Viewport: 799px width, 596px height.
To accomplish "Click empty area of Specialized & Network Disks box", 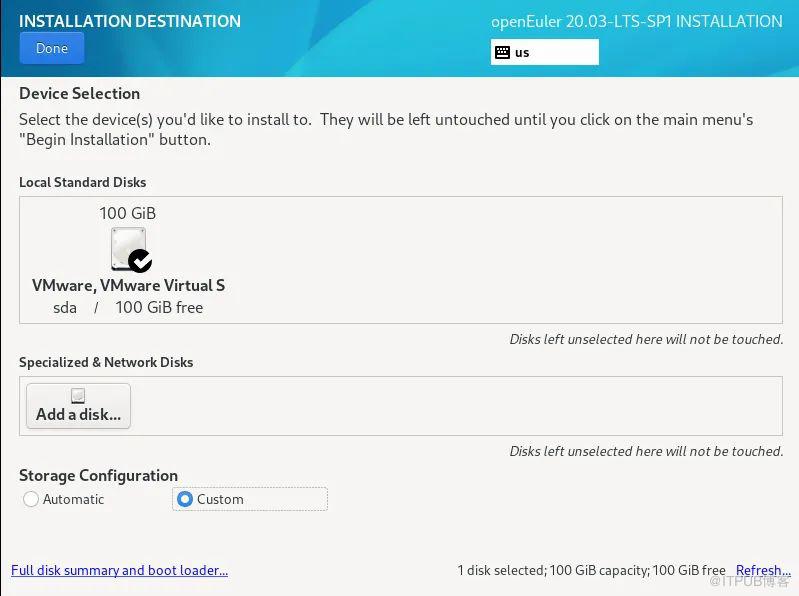I will click(x=456, y=406).
